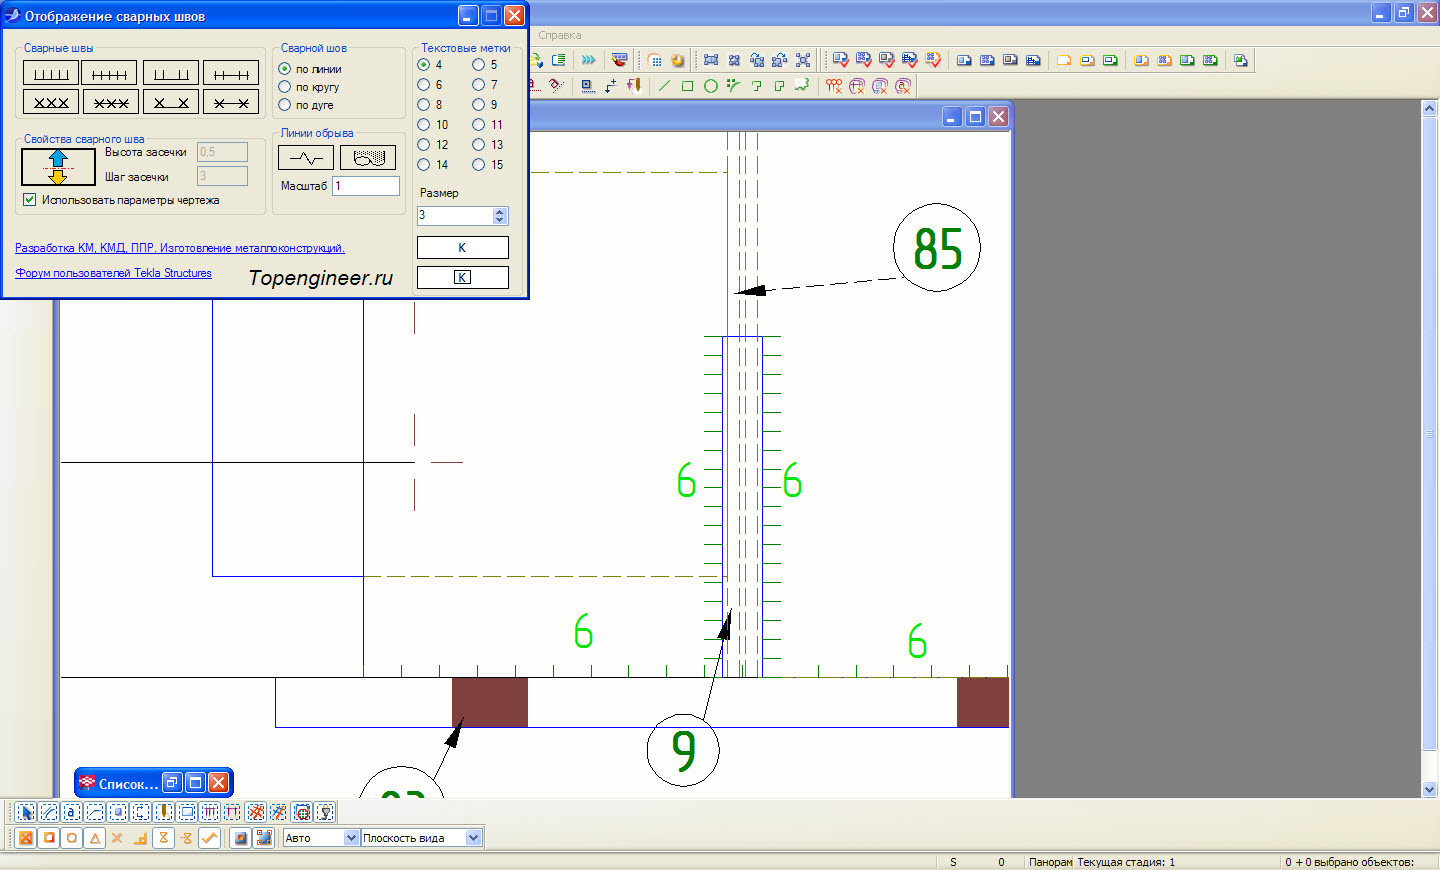Click the 'Размер' spinner arrows
Image resolution: width=1440 pixels, height=870 pixels.
coord(500,215)
